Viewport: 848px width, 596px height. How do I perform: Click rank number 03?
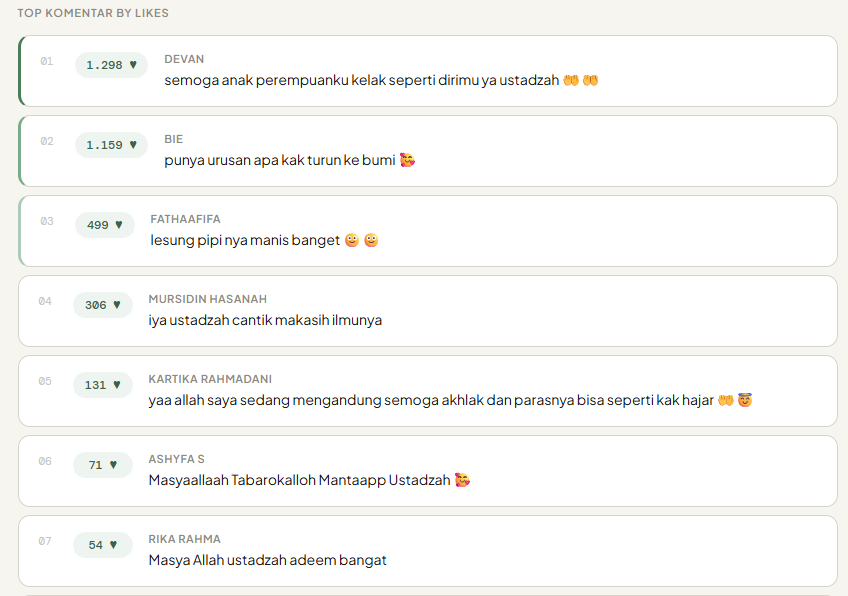(x=47, y=221)
